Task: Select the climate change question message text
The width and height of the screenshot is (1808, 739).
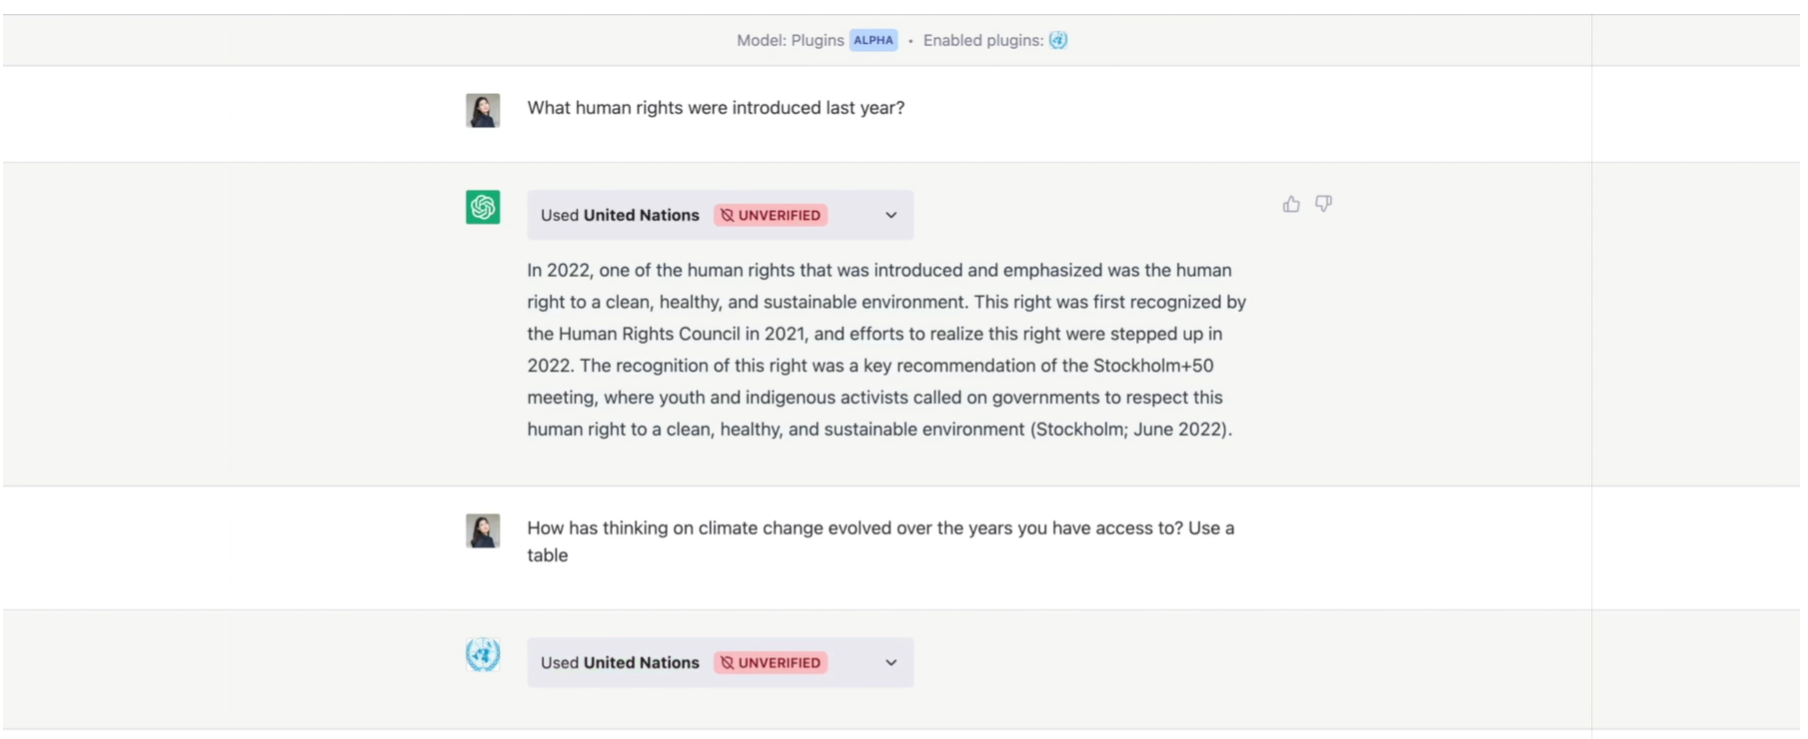Action: [x=880, y=528]
